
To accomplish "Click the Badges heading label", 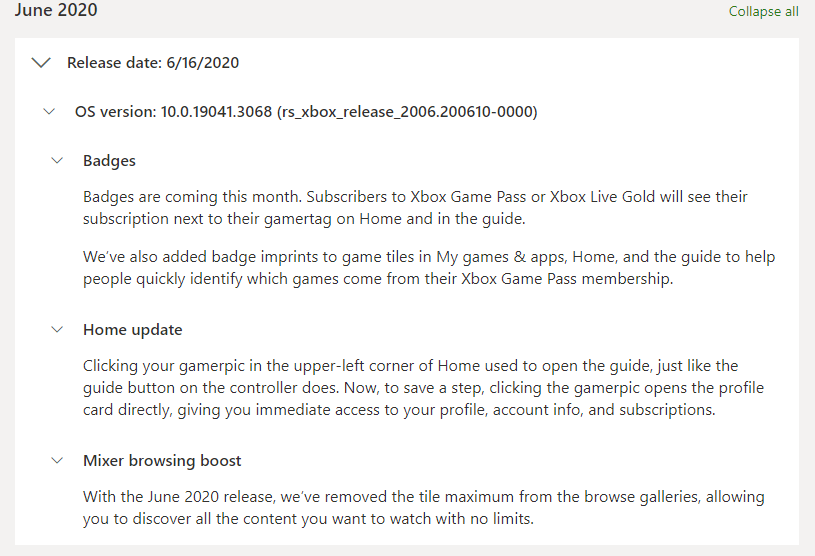I will tap(109, 161).
